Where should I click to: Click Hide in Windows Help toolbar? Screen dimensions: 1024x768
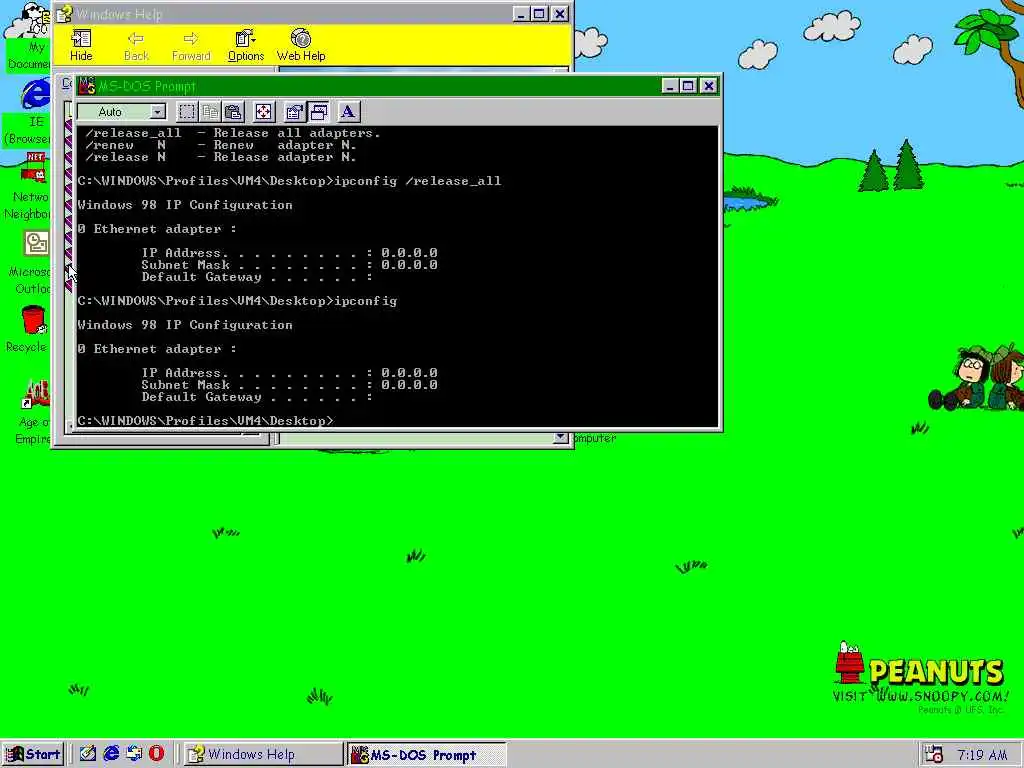click(x=81, y=46)
